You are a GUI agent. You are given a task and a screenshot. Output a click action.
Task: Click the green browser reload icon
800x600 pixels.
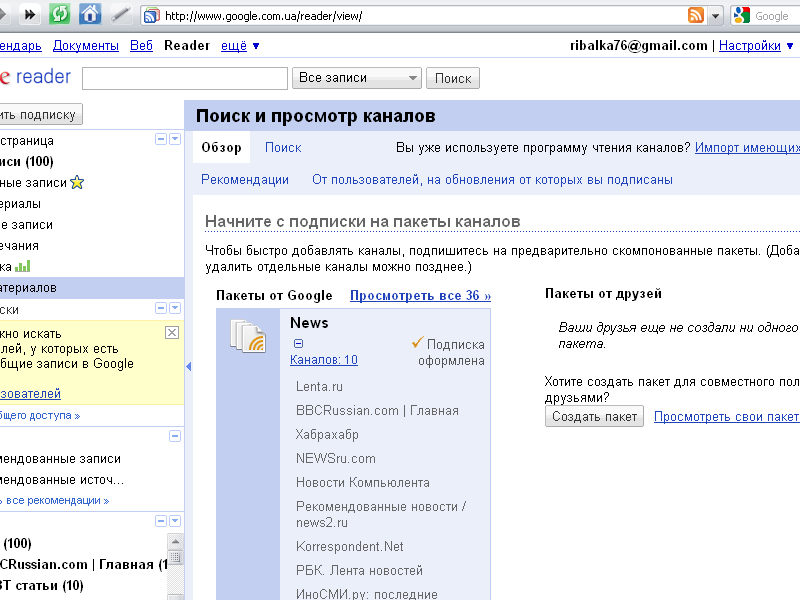point(59,14)
